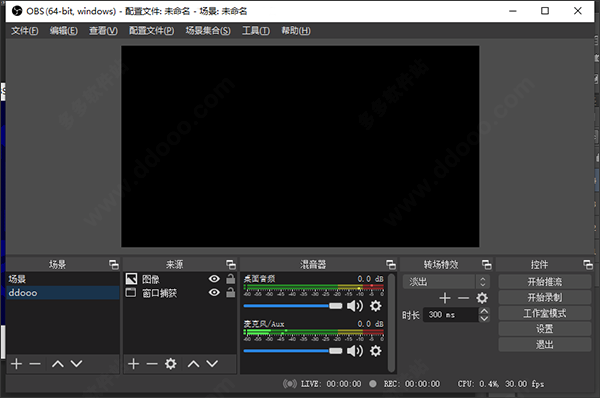The image size is (600, 398).
Task: Click the LIVE streaming status icon
Action: [290, 384]
